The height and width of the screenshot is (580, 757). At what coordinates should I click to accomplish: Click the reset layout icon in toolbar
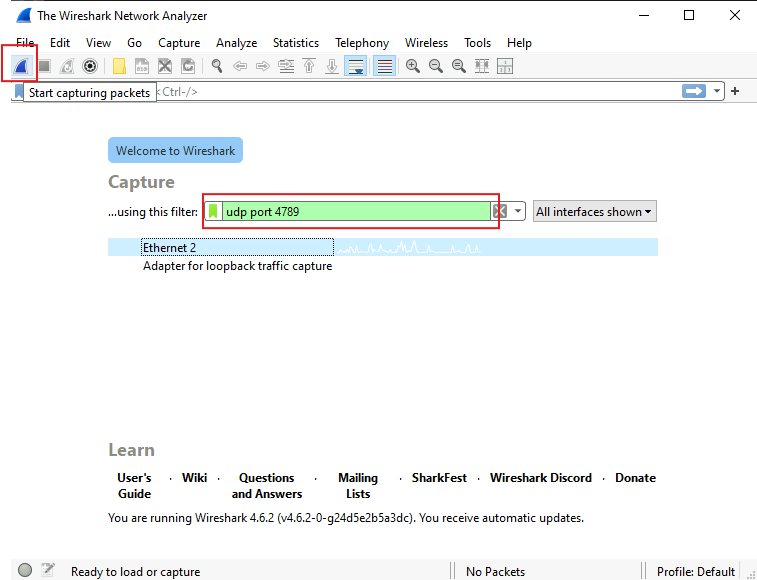[x=505, y=66]
